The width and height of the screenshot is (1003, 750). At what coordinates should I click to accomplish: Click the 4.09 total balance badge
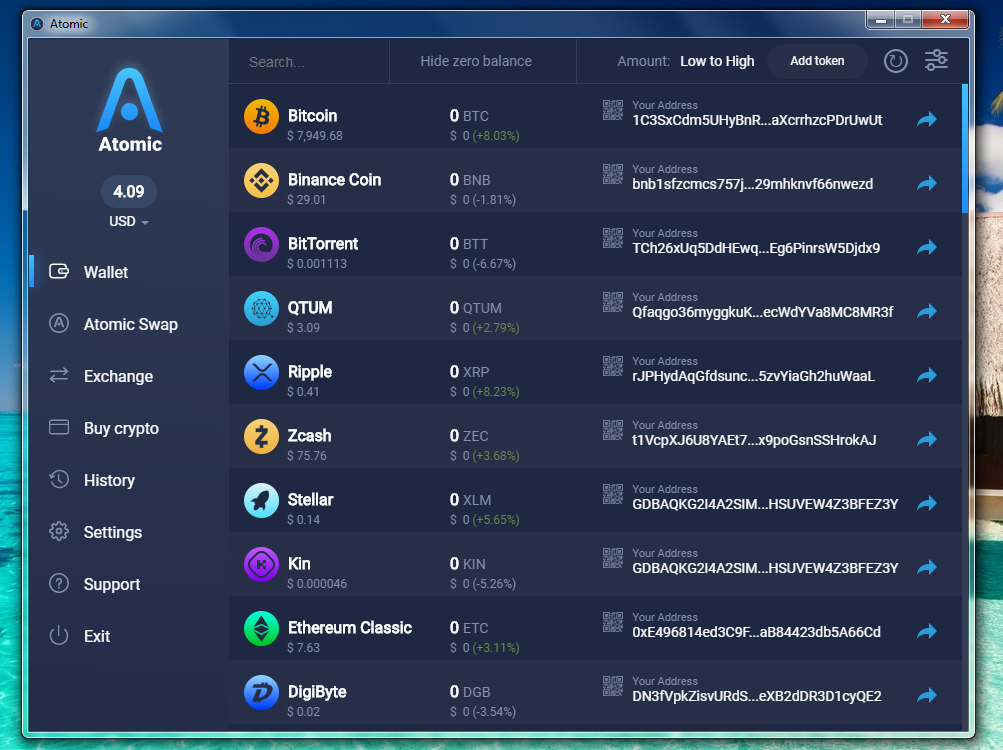click(129, 191)
